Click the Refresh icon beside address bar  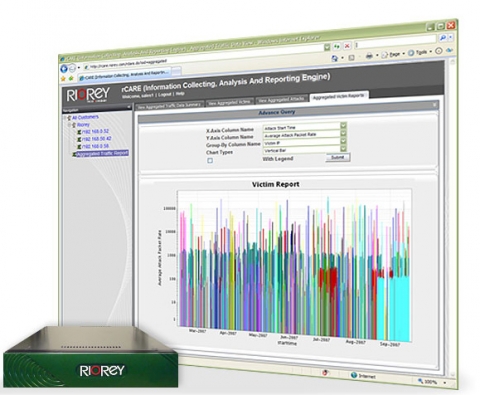[x=337, y=46]
